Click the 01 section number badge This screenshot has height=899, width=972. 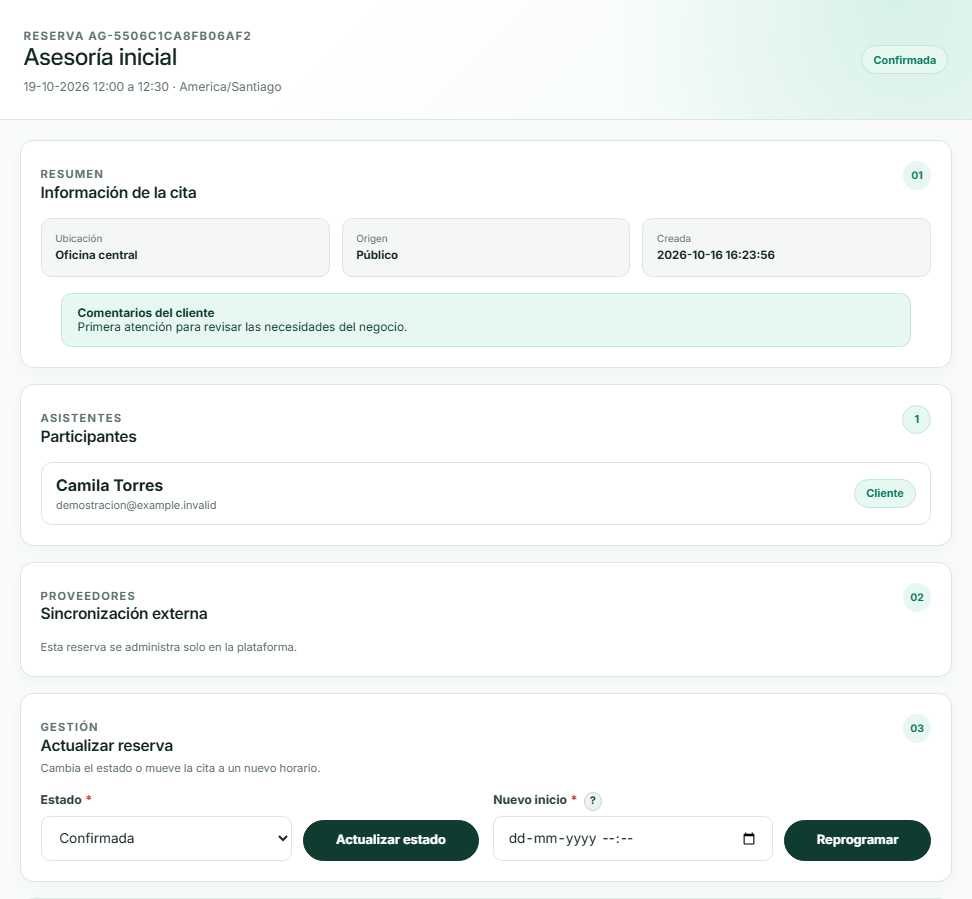coord(917,175)
